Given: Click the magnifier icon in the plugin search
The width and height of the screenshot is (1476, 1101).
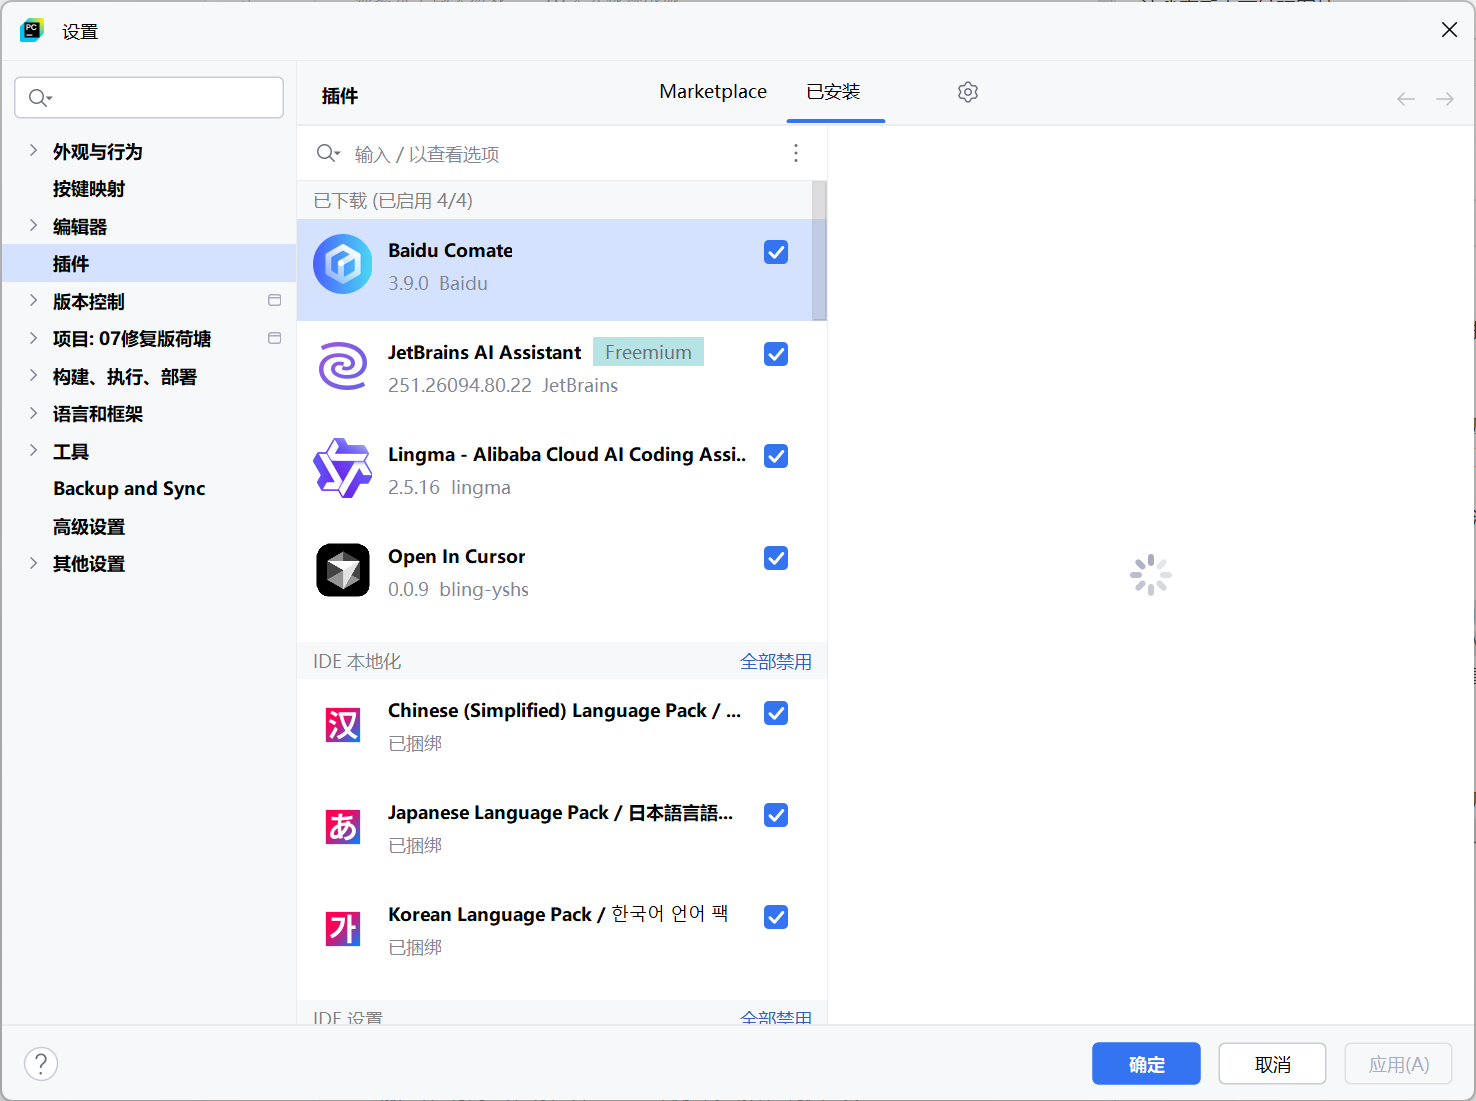Looking at the screenshot, I should 328,153.
